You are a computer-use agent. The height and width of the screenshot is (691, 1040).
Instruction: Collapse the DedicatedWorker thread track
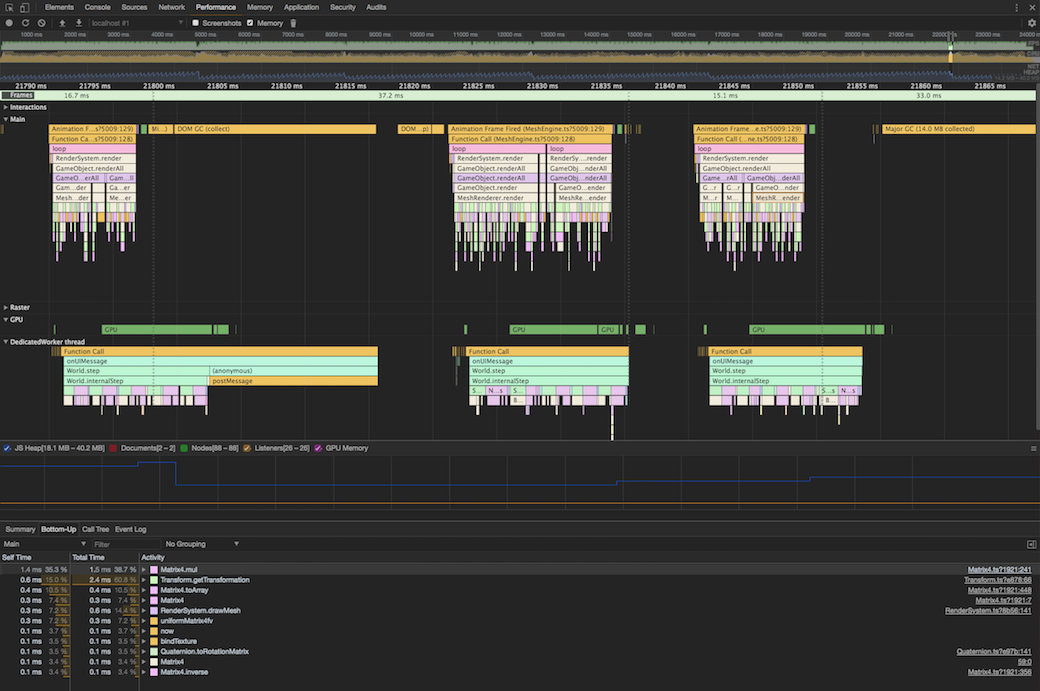[5, 342]
